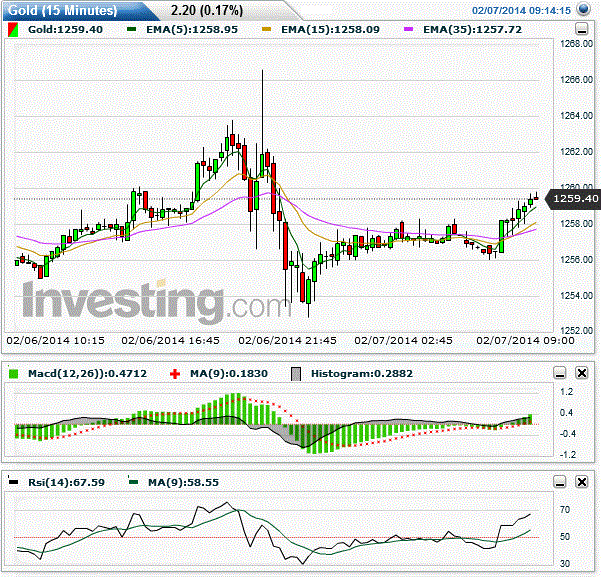
Task: Click the gray Histogram legend swatch
Action: [296, 374]
